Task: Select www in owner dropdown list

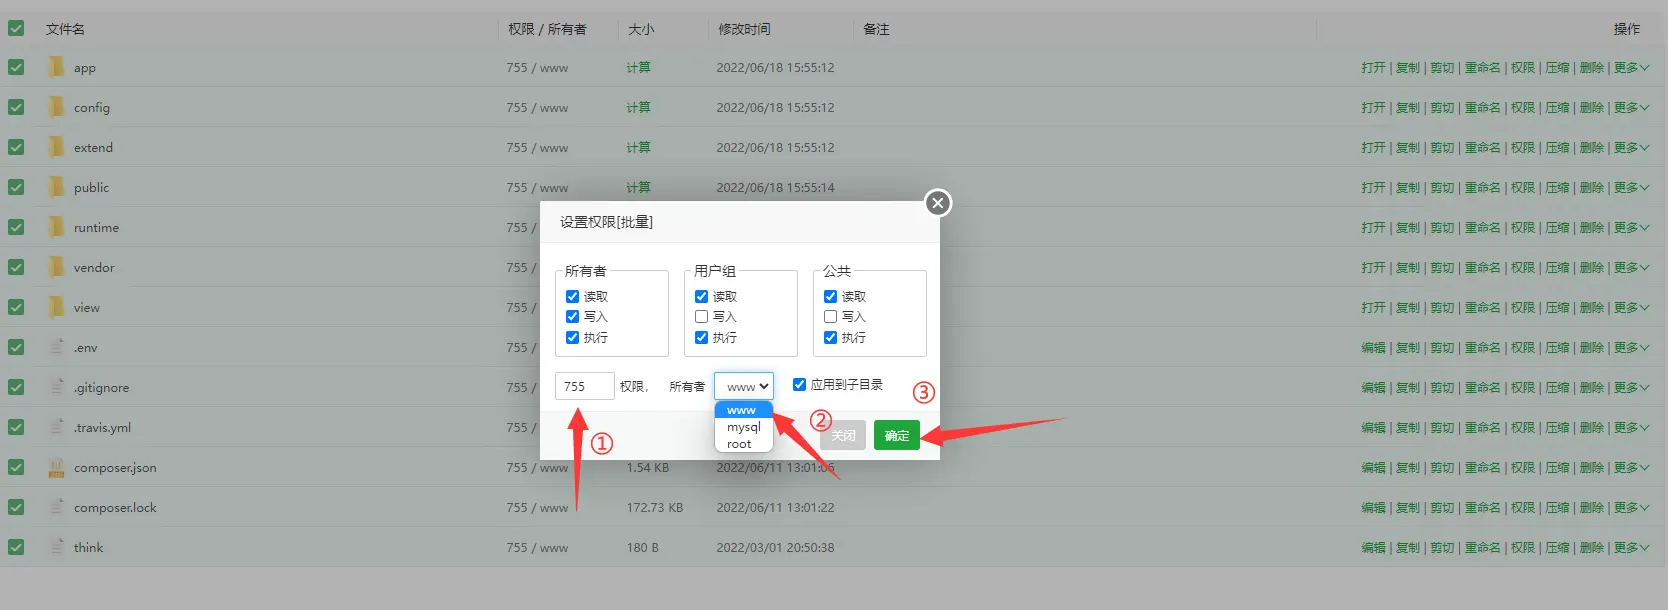Action: (x=743, y=410)
